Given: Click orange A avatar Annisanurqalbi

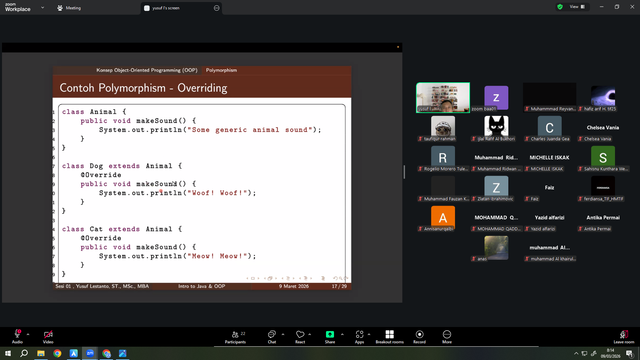Looking at the screenshot, I should (x=443, y=217).
